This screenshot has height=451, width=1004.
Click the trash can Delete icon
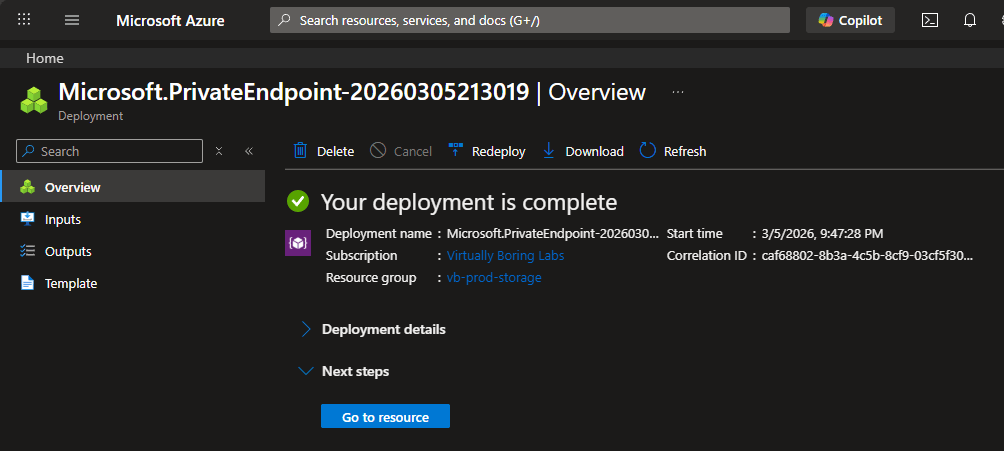[300, 151]
